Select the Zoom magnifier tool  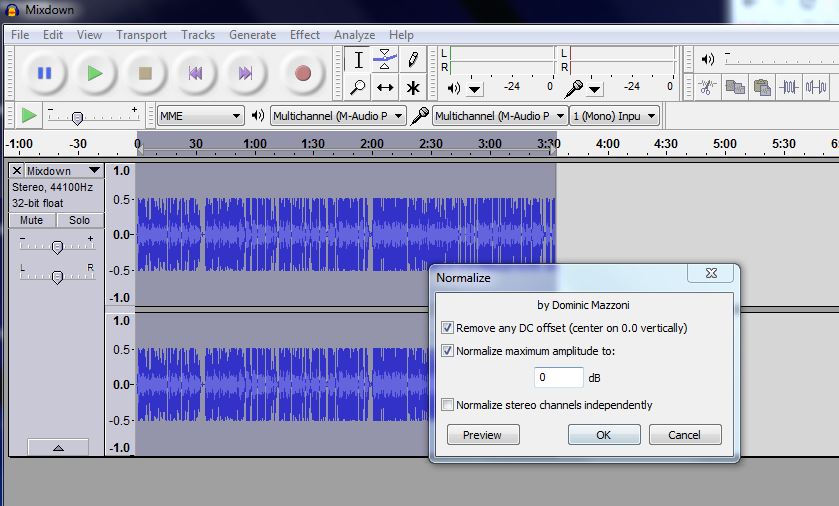(358, 87)
